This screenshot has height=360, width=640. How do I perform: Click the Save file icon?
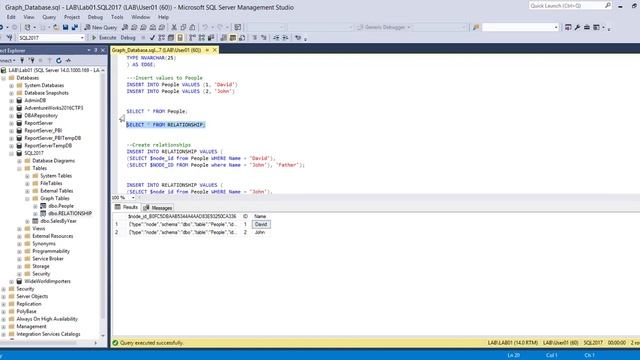coord(65,27)
